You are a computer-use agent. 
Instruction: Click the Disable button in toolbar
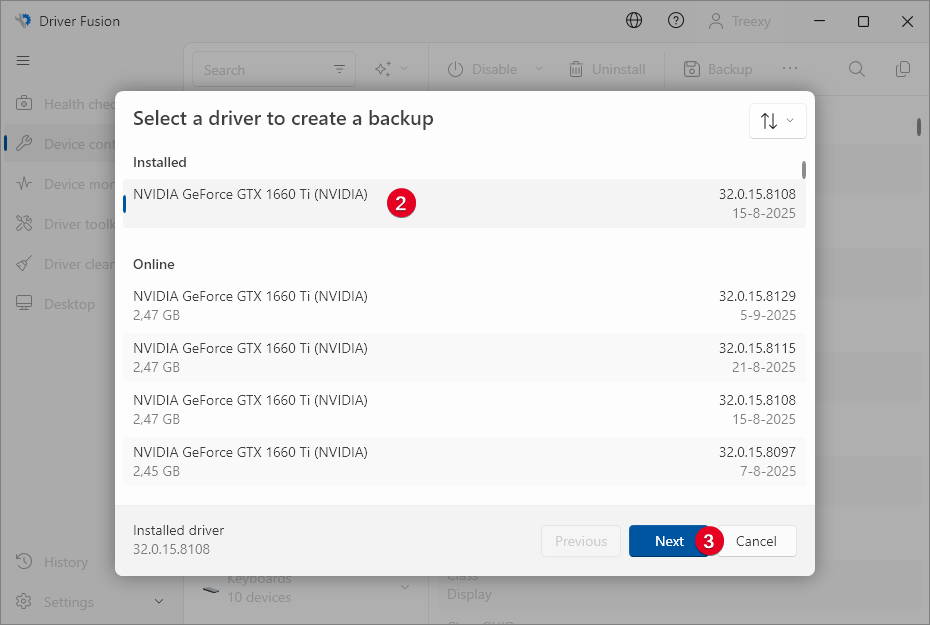pos(482,69)
